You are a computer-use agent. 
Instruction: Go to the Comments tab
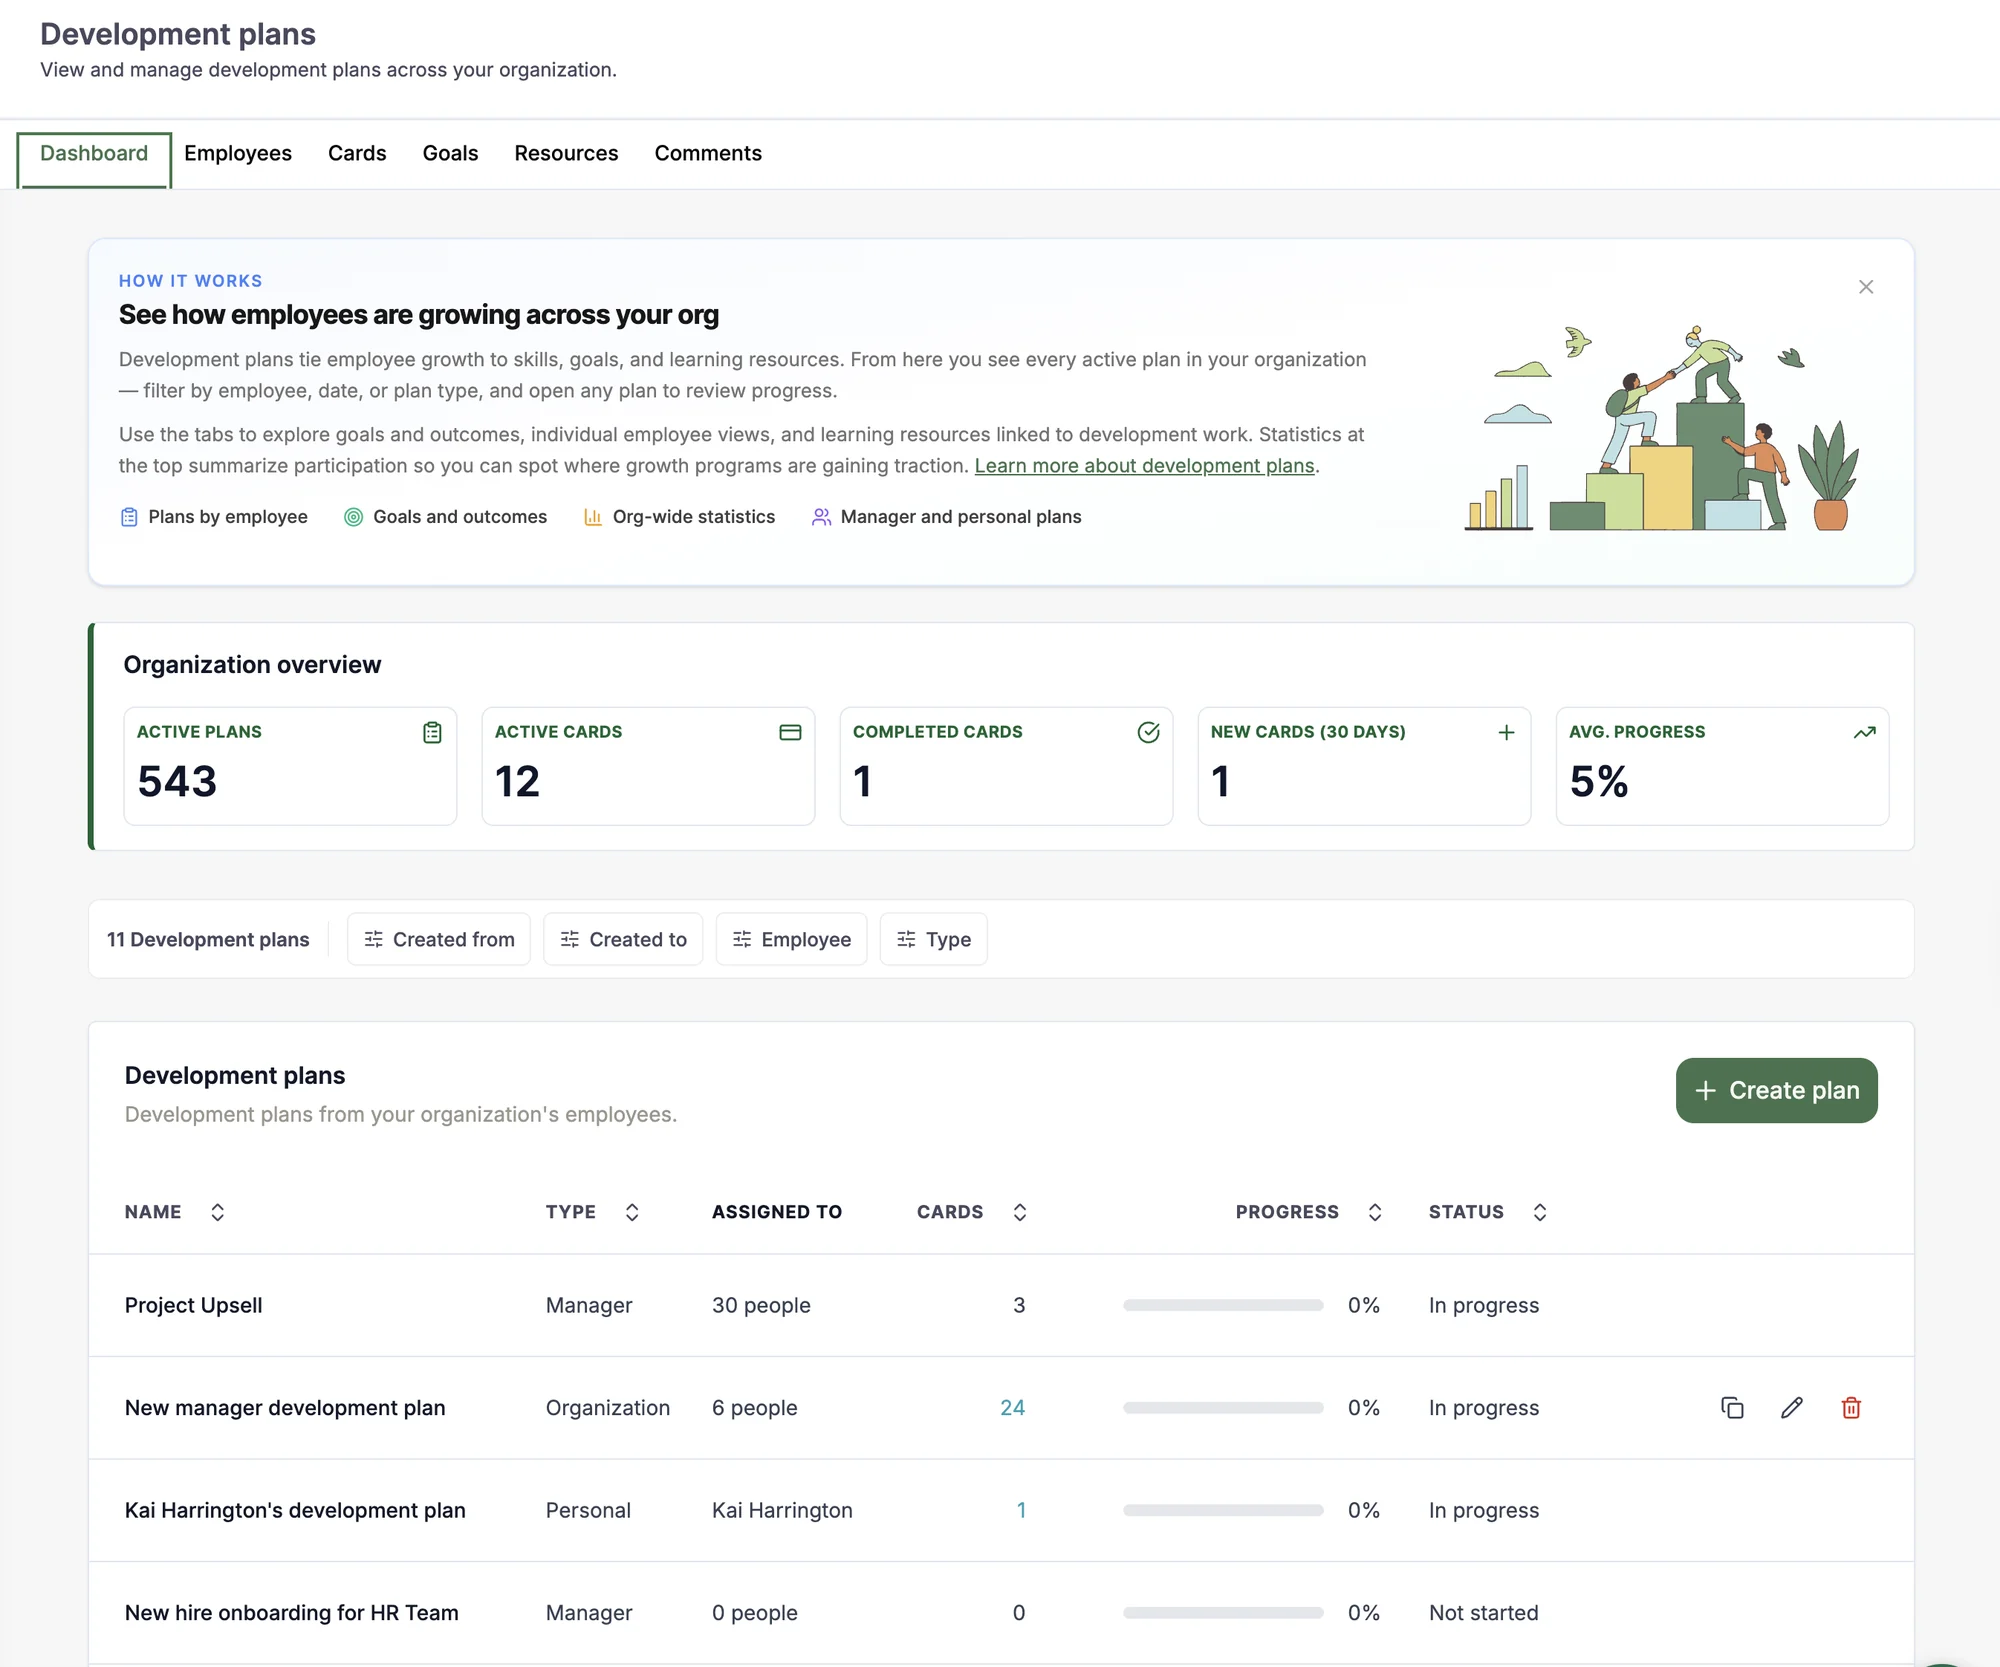[708, 153]
